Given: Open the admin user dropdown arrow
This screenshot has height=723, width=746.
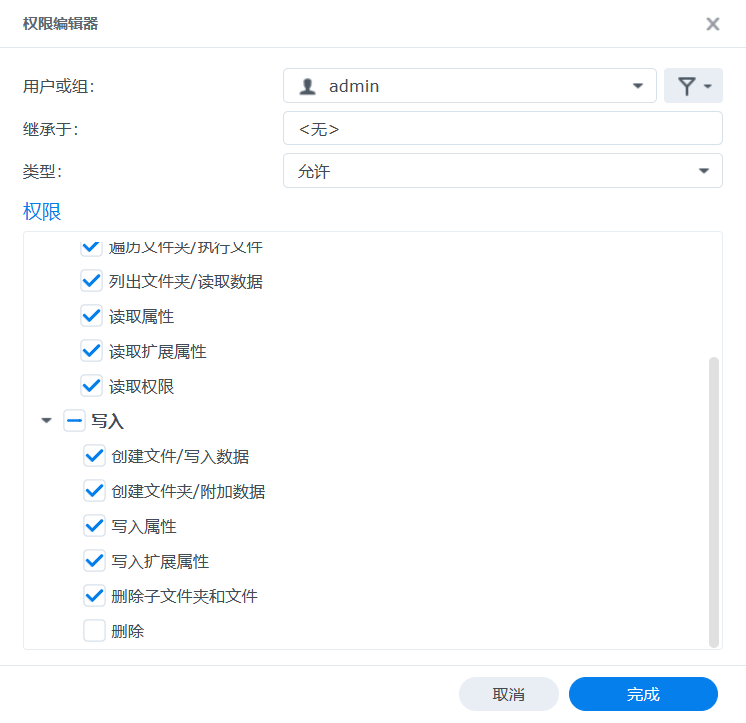Looking at the screenshot, I should tap(638, 86).
